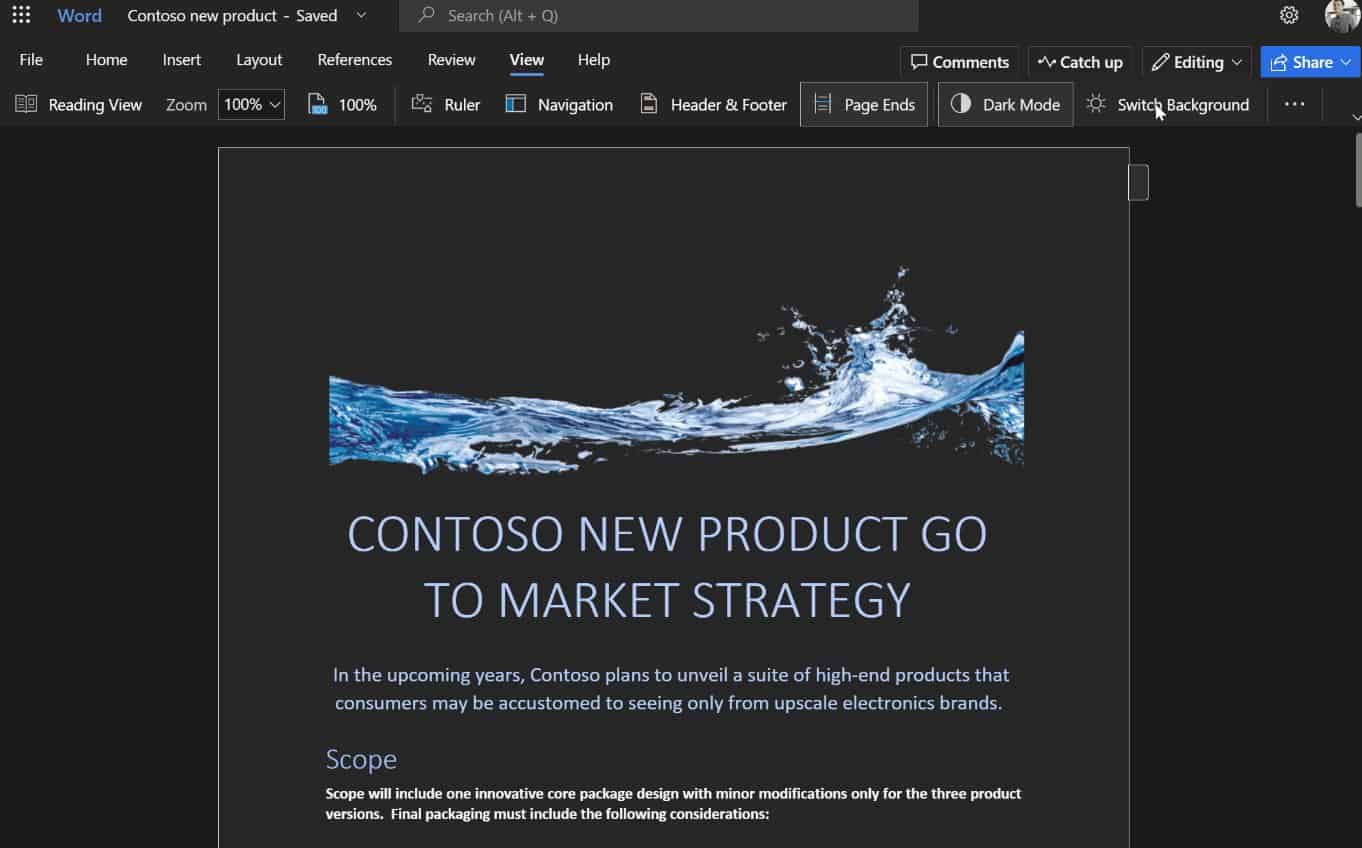Open the app launcher waffle icon
Viewport: 1362px width, 848px height.
(21, 15)
